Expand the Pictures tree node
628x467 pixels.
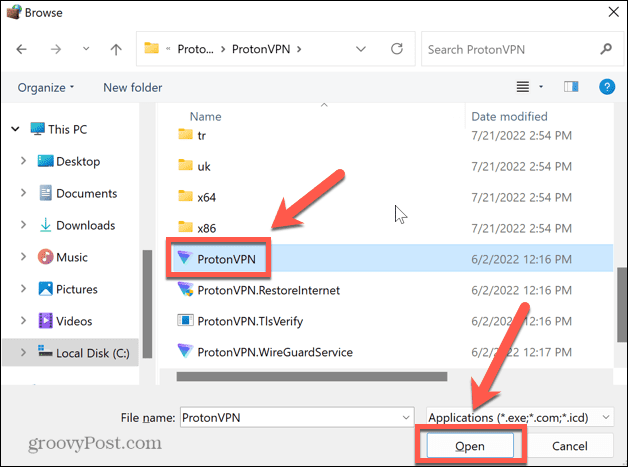coord(23,289)
